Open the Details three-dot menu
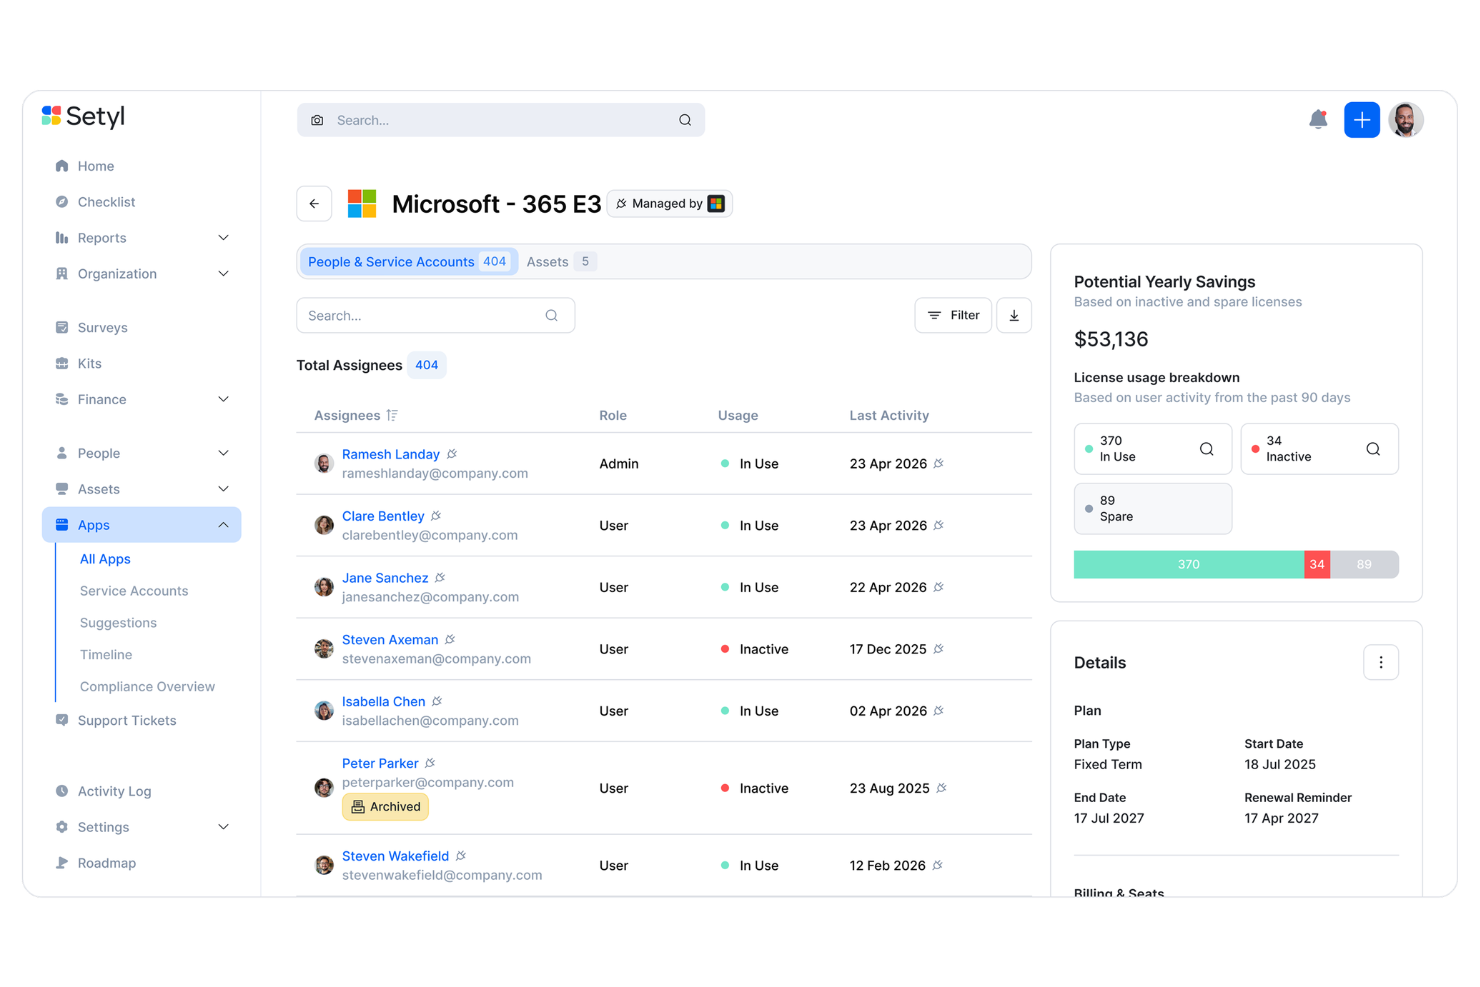This screenshot has width=1480, height=987. click(1381, 662)
